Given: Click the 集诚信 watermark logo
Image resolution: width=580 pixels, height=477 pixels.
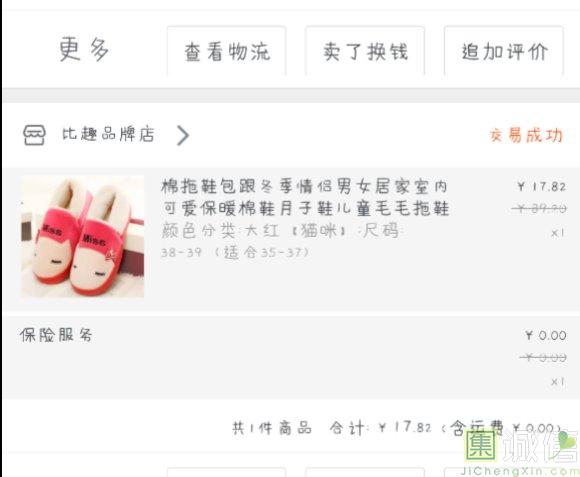Looking at the screenshot, I should tap(522, 447).
